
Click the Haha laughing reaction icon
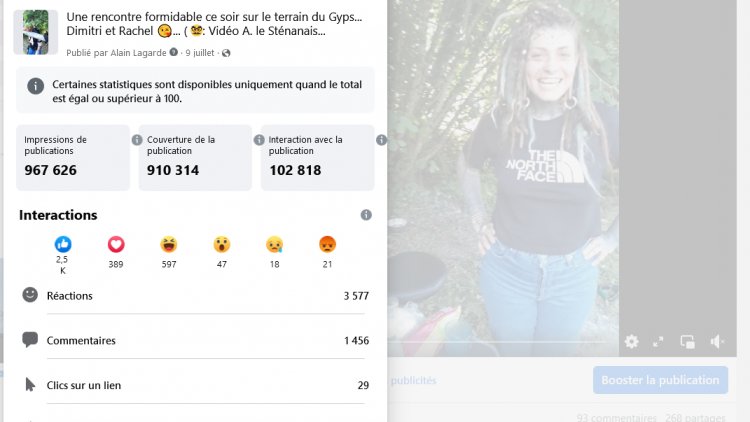(168, 244)
